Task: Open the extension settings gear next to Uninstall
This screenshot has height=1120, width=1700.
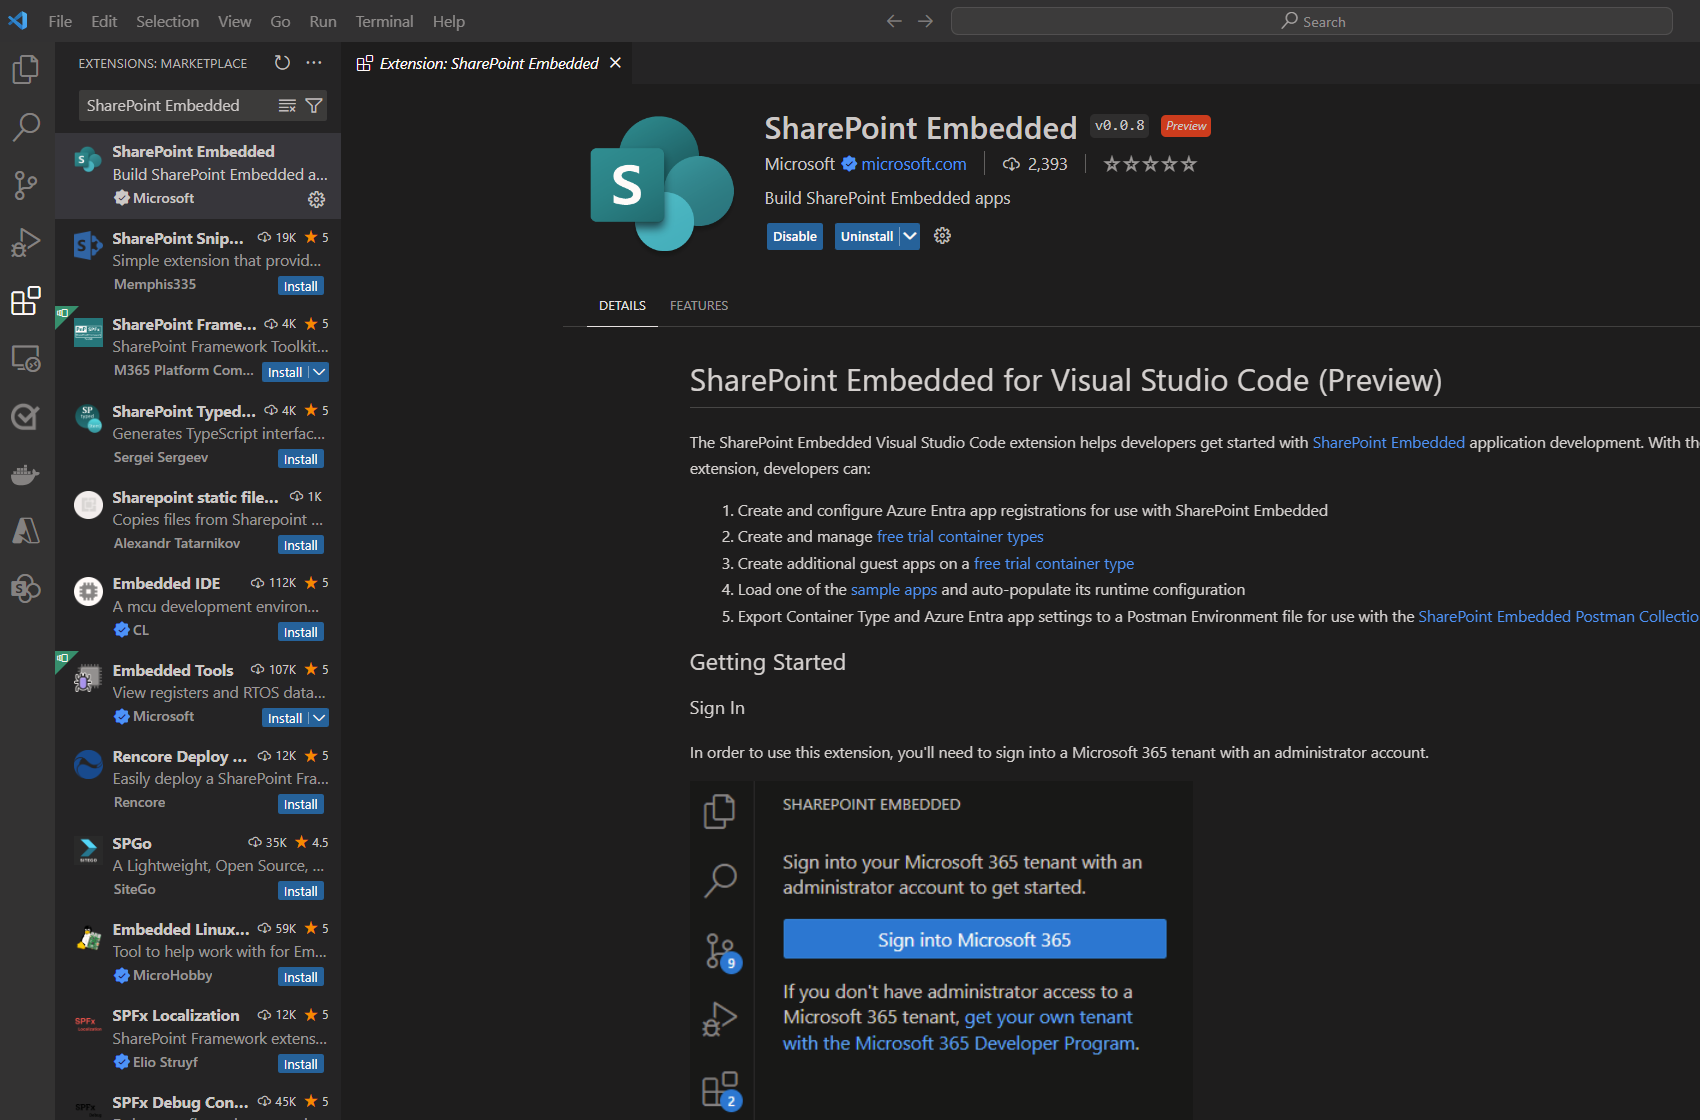Action: 941,236
